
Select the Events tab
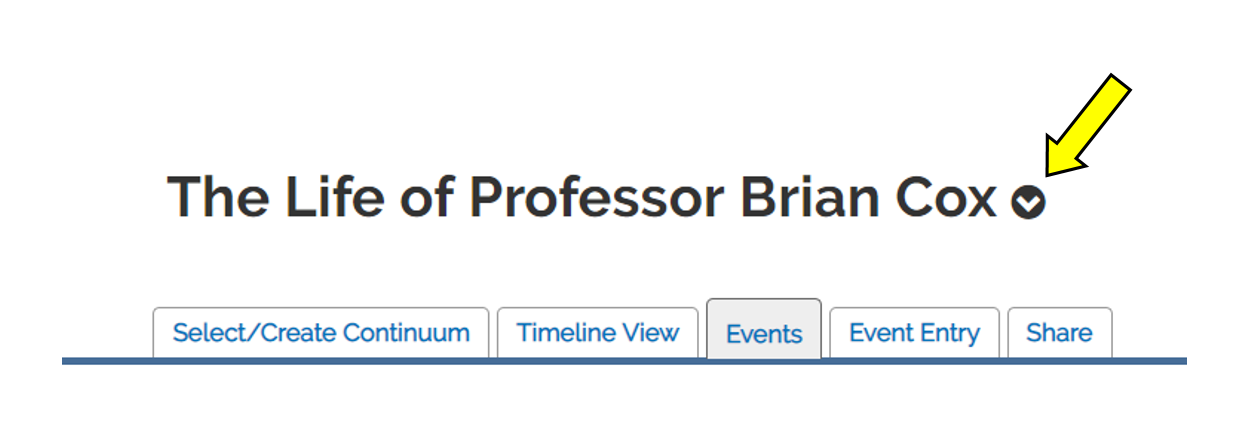764,334
